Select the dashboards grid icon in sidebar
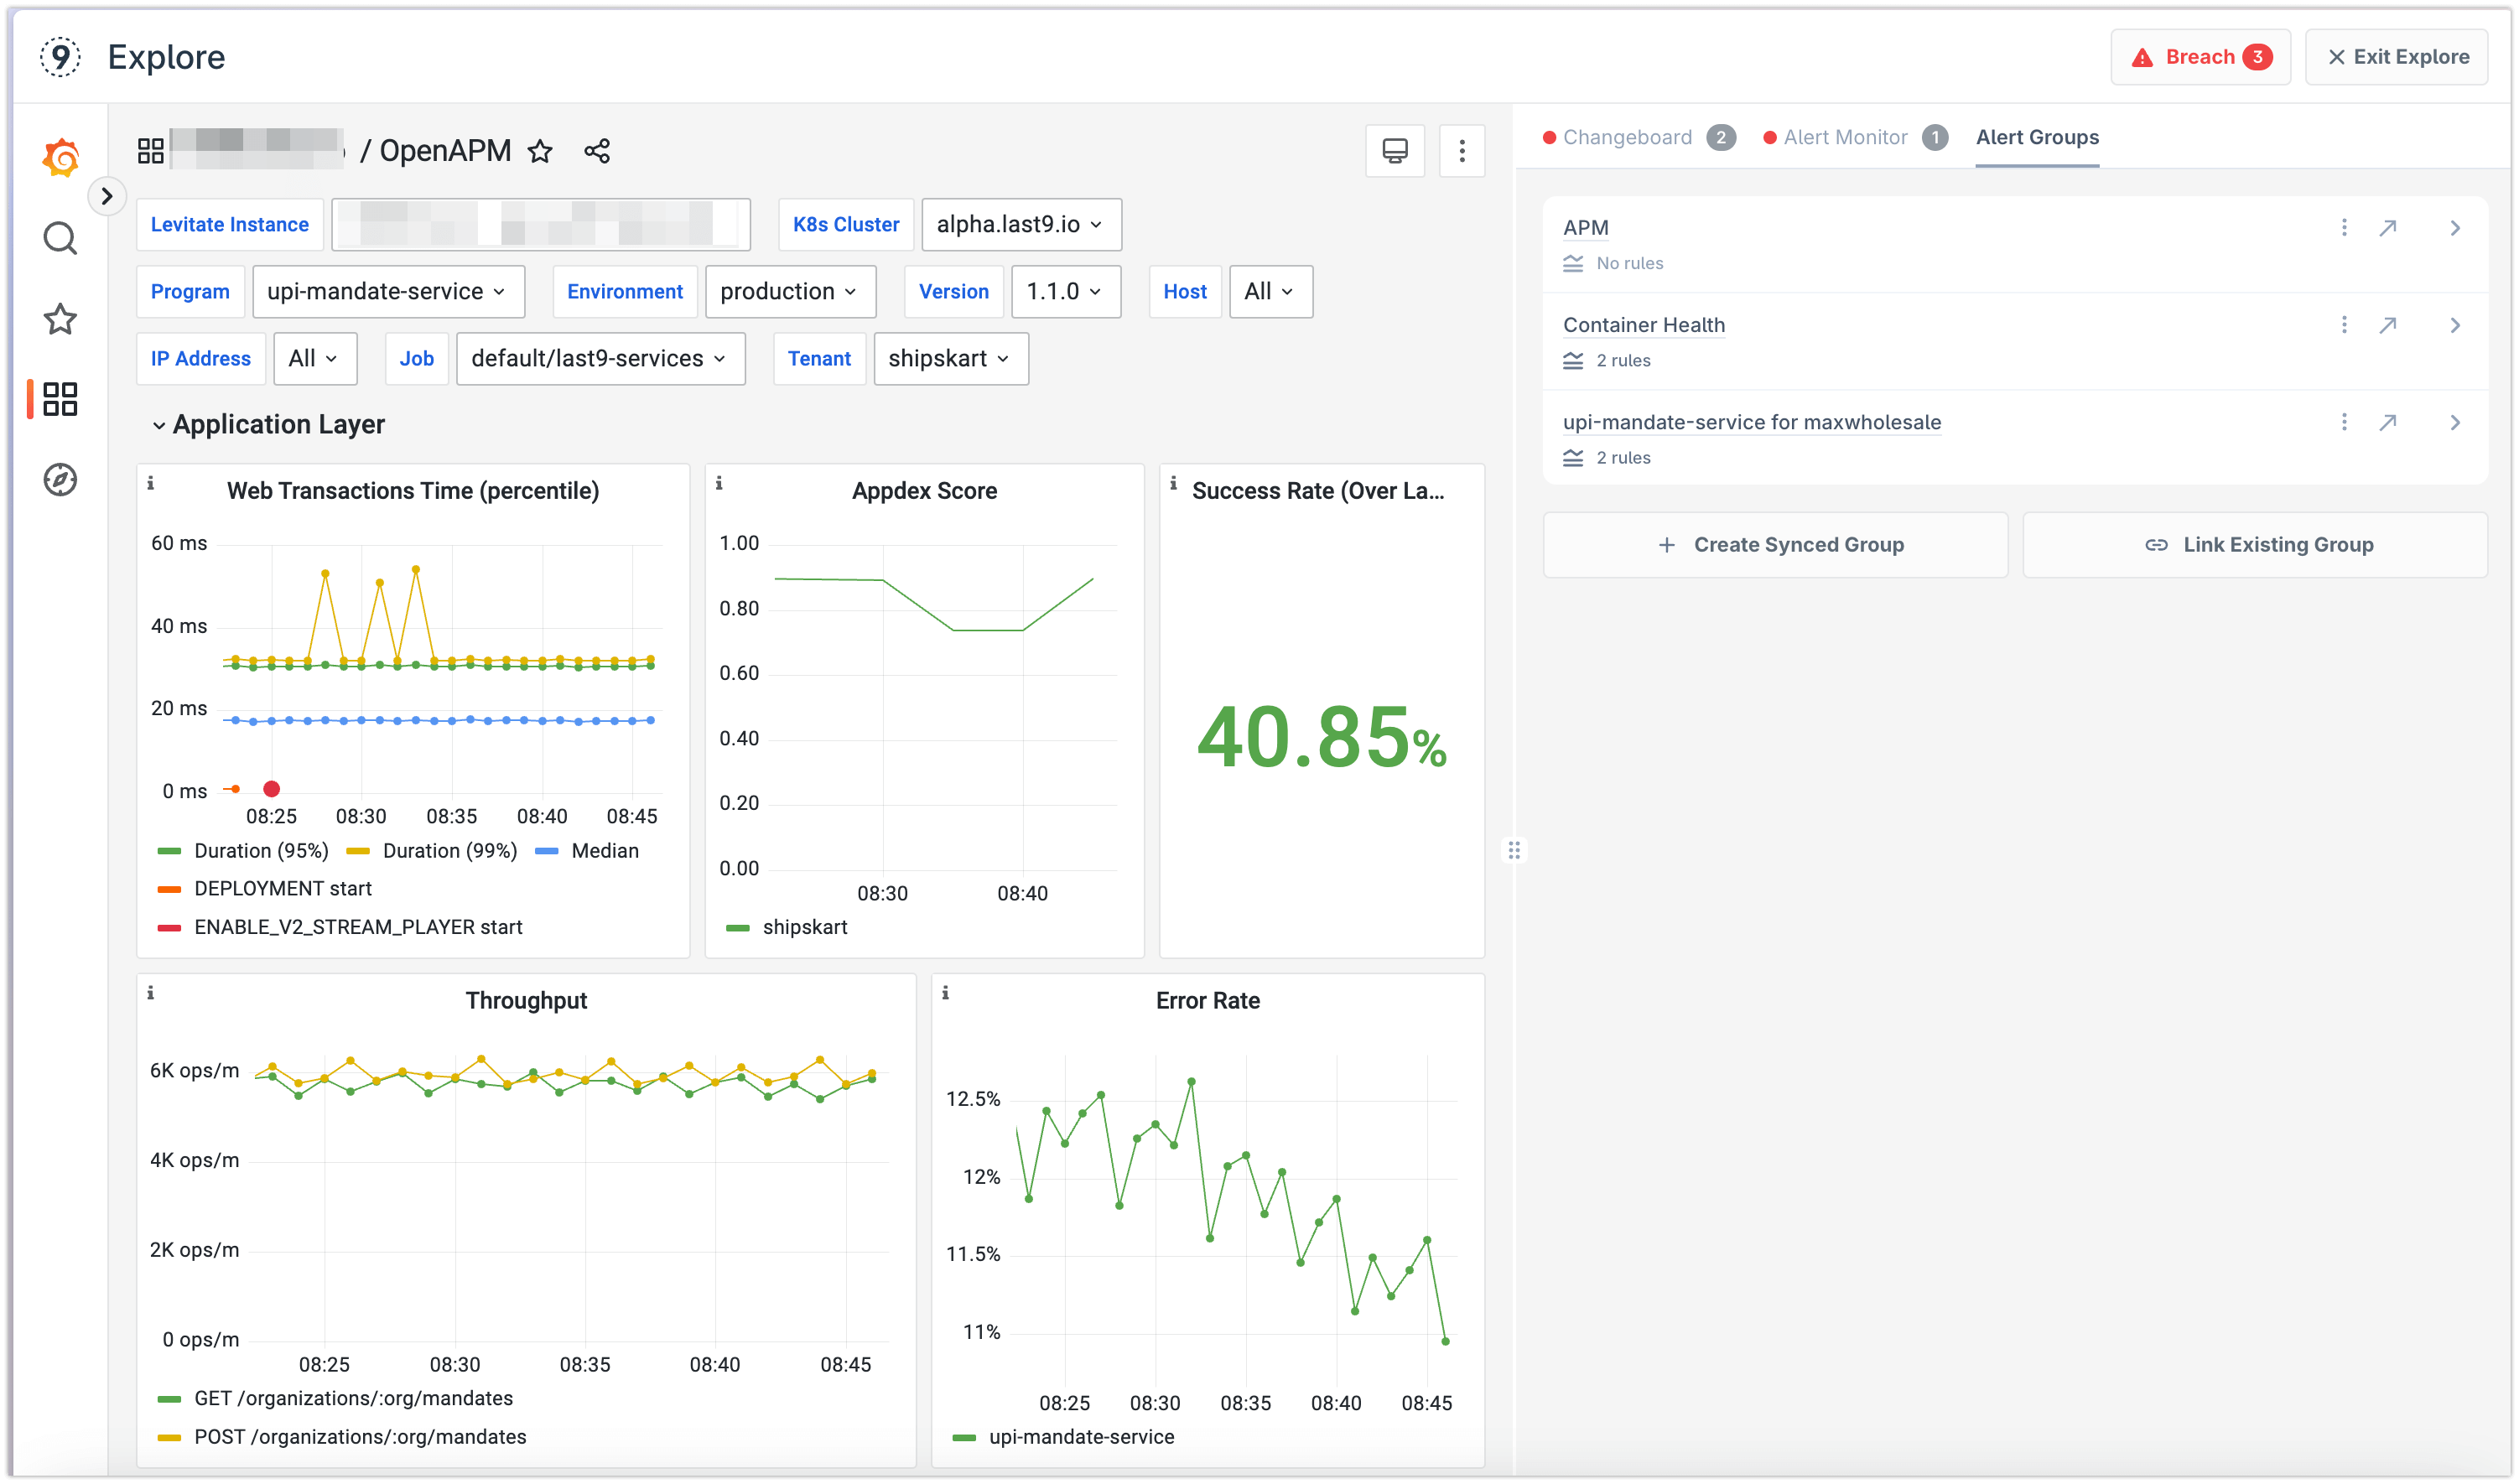The height and width of the screenshot is (1484, 2519). (x=60, y=399)
